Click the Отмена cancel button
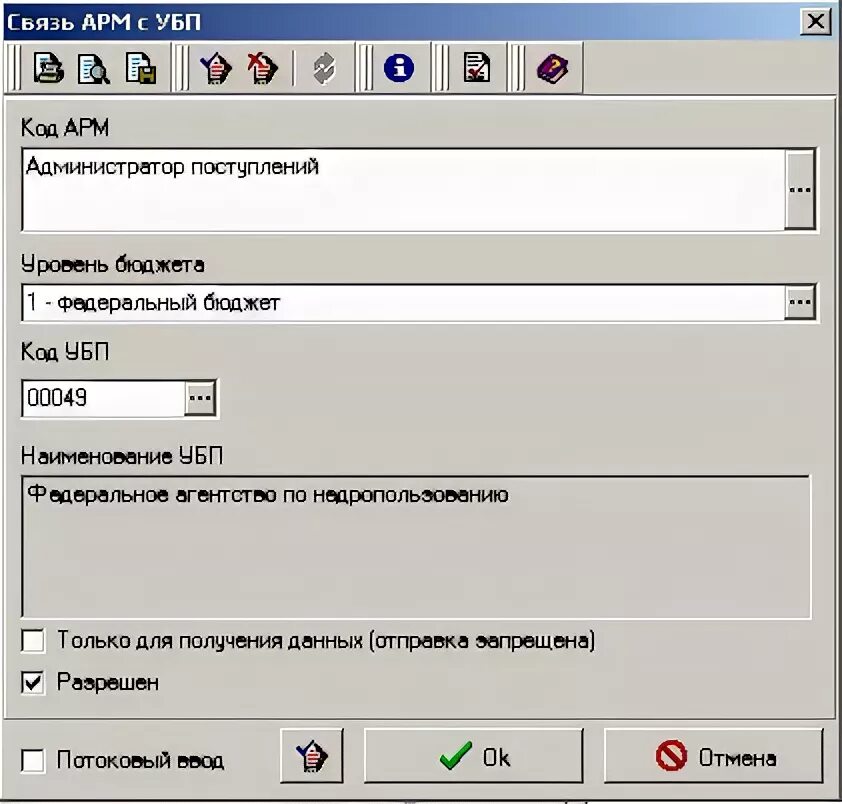 click(x=714, y=756)
